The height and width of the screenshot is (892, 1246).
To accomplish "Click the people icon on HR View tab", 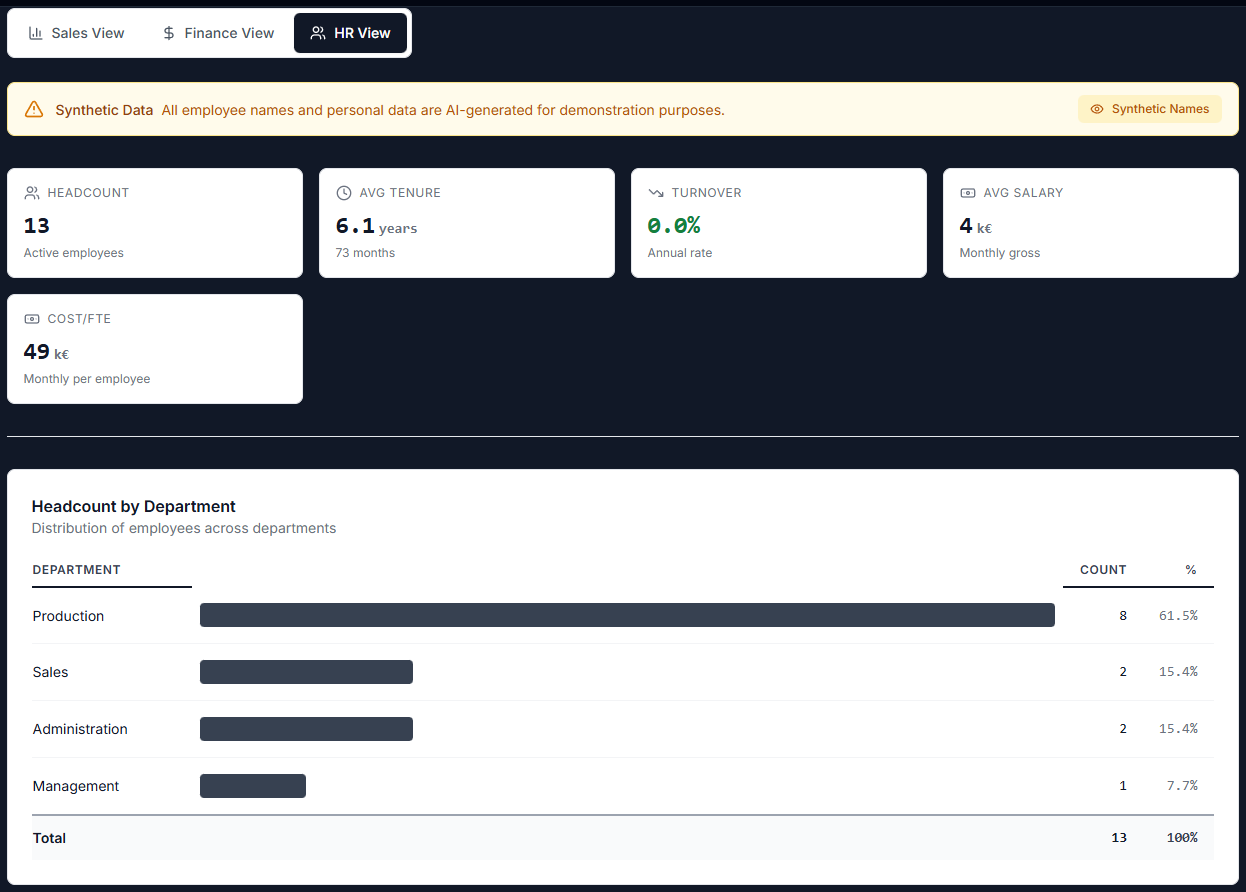I will [318, 32].
